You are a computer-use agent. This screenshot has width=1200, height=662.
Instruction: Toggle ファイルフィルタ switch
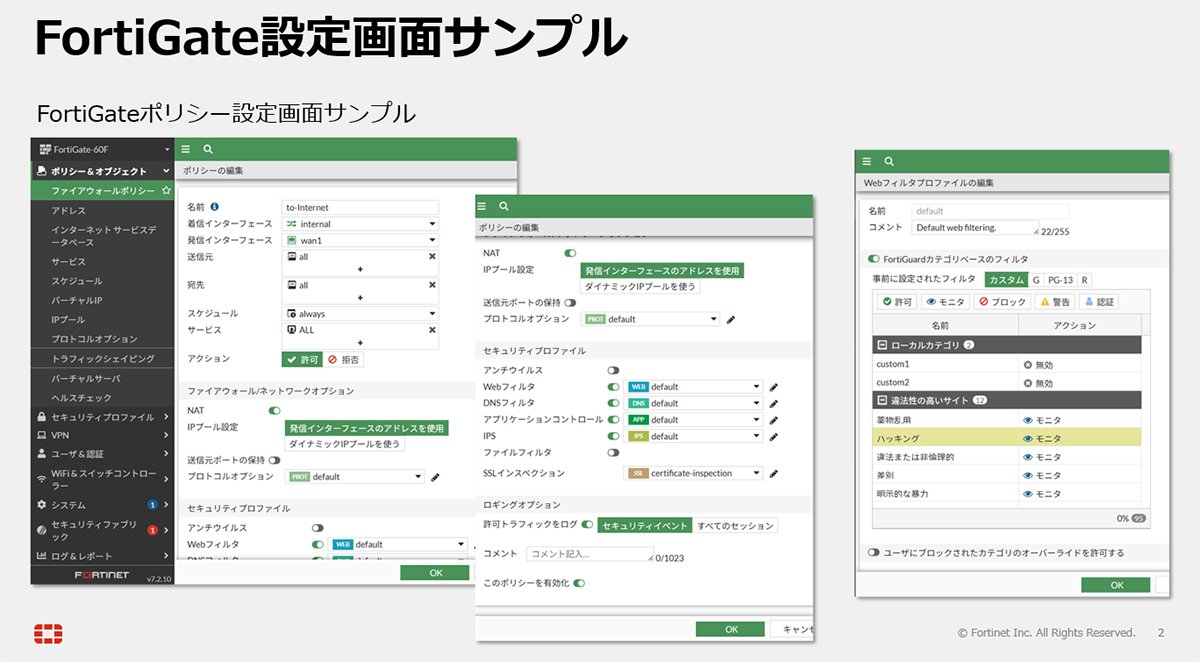coord(613,453)
